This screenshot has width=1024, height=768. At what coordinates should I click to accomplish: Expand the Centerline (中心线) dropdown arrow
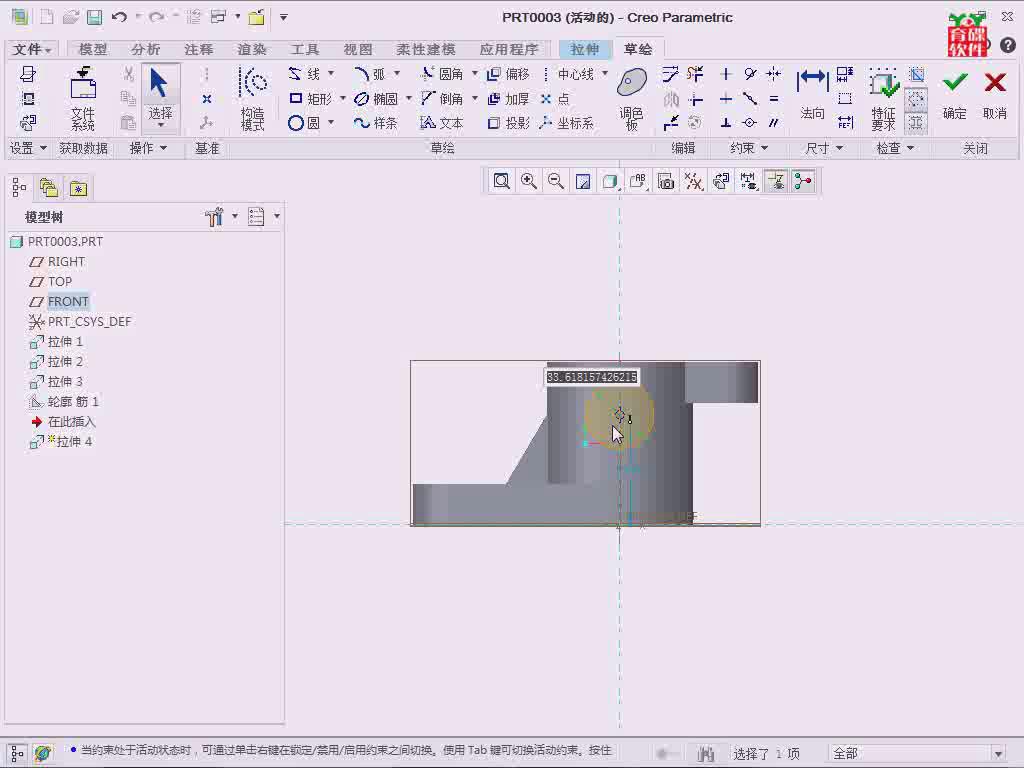pos(605,73)
